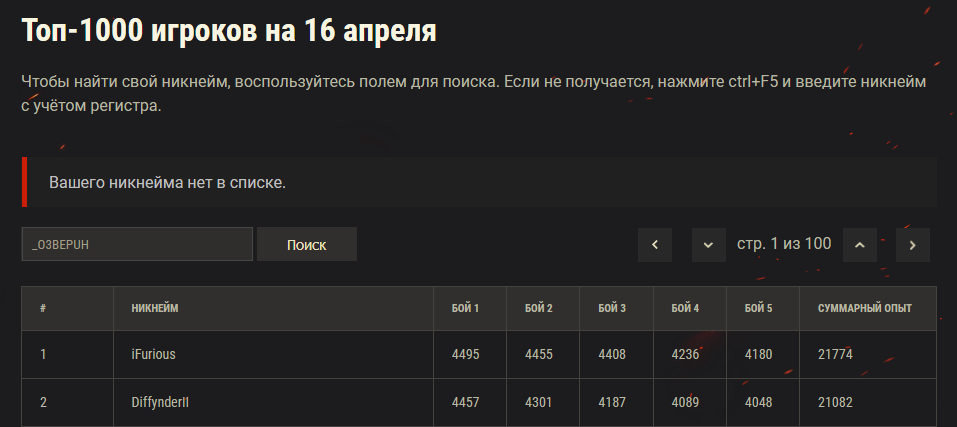
Task: Click the down chevron pagination button
Action: coord(709,245)
